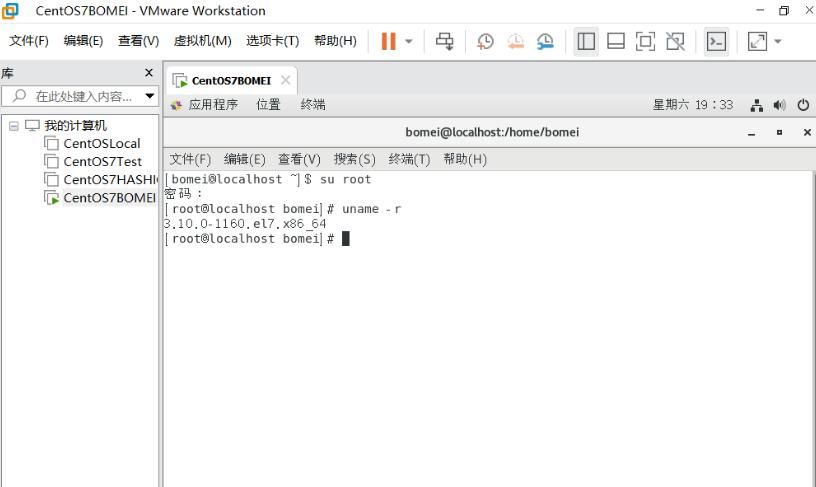816x487 pixels.
Task: Click the terminal title bomei@localhost:/home/bomei
Action: click(x=492, y=132)
